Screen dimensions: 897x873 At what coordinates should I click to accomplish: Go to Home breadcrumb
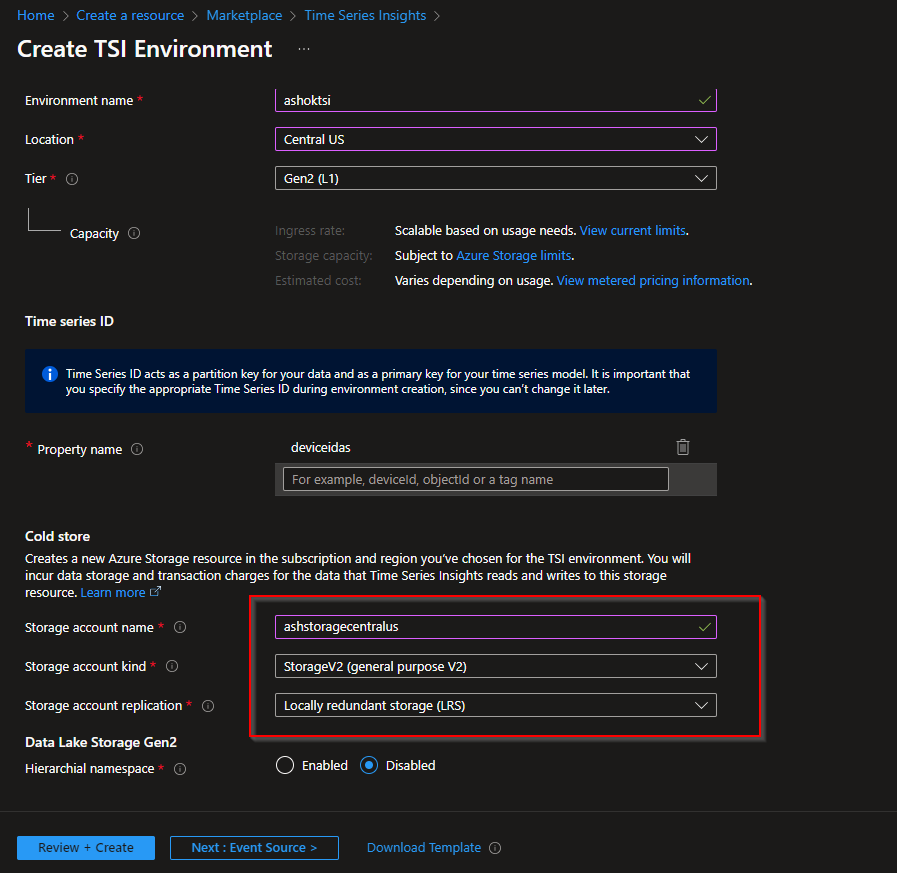tap(35, 15)
